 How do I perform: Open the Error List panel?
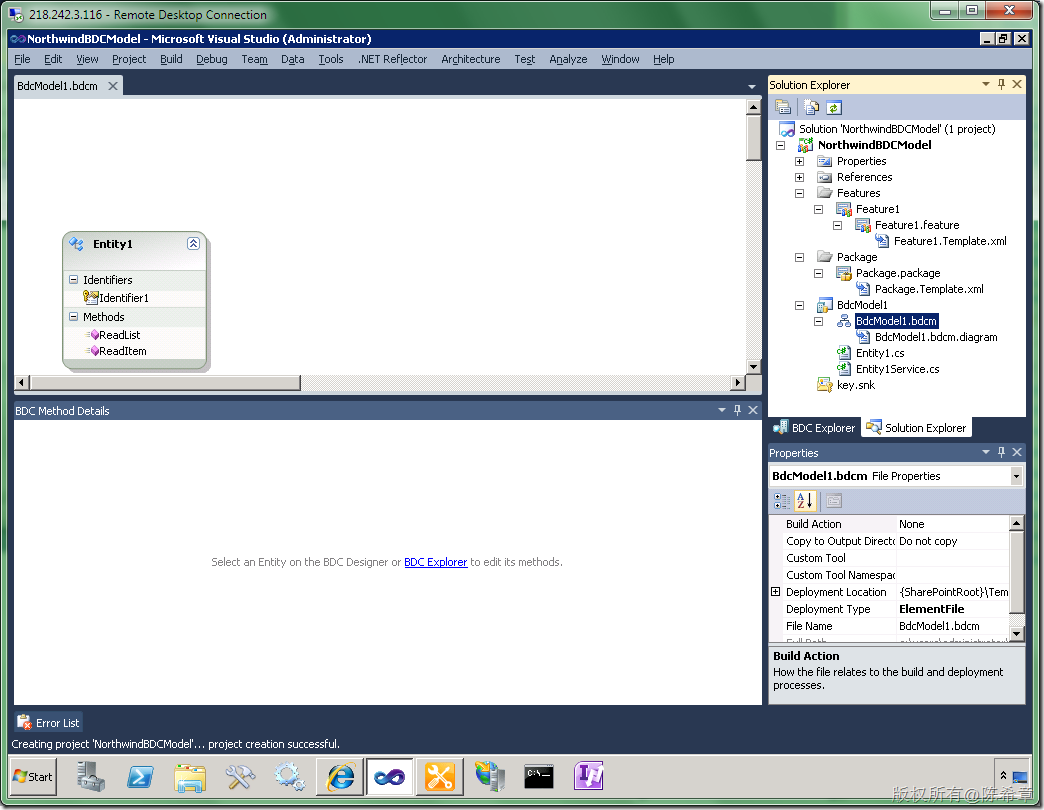coord(48,722)
